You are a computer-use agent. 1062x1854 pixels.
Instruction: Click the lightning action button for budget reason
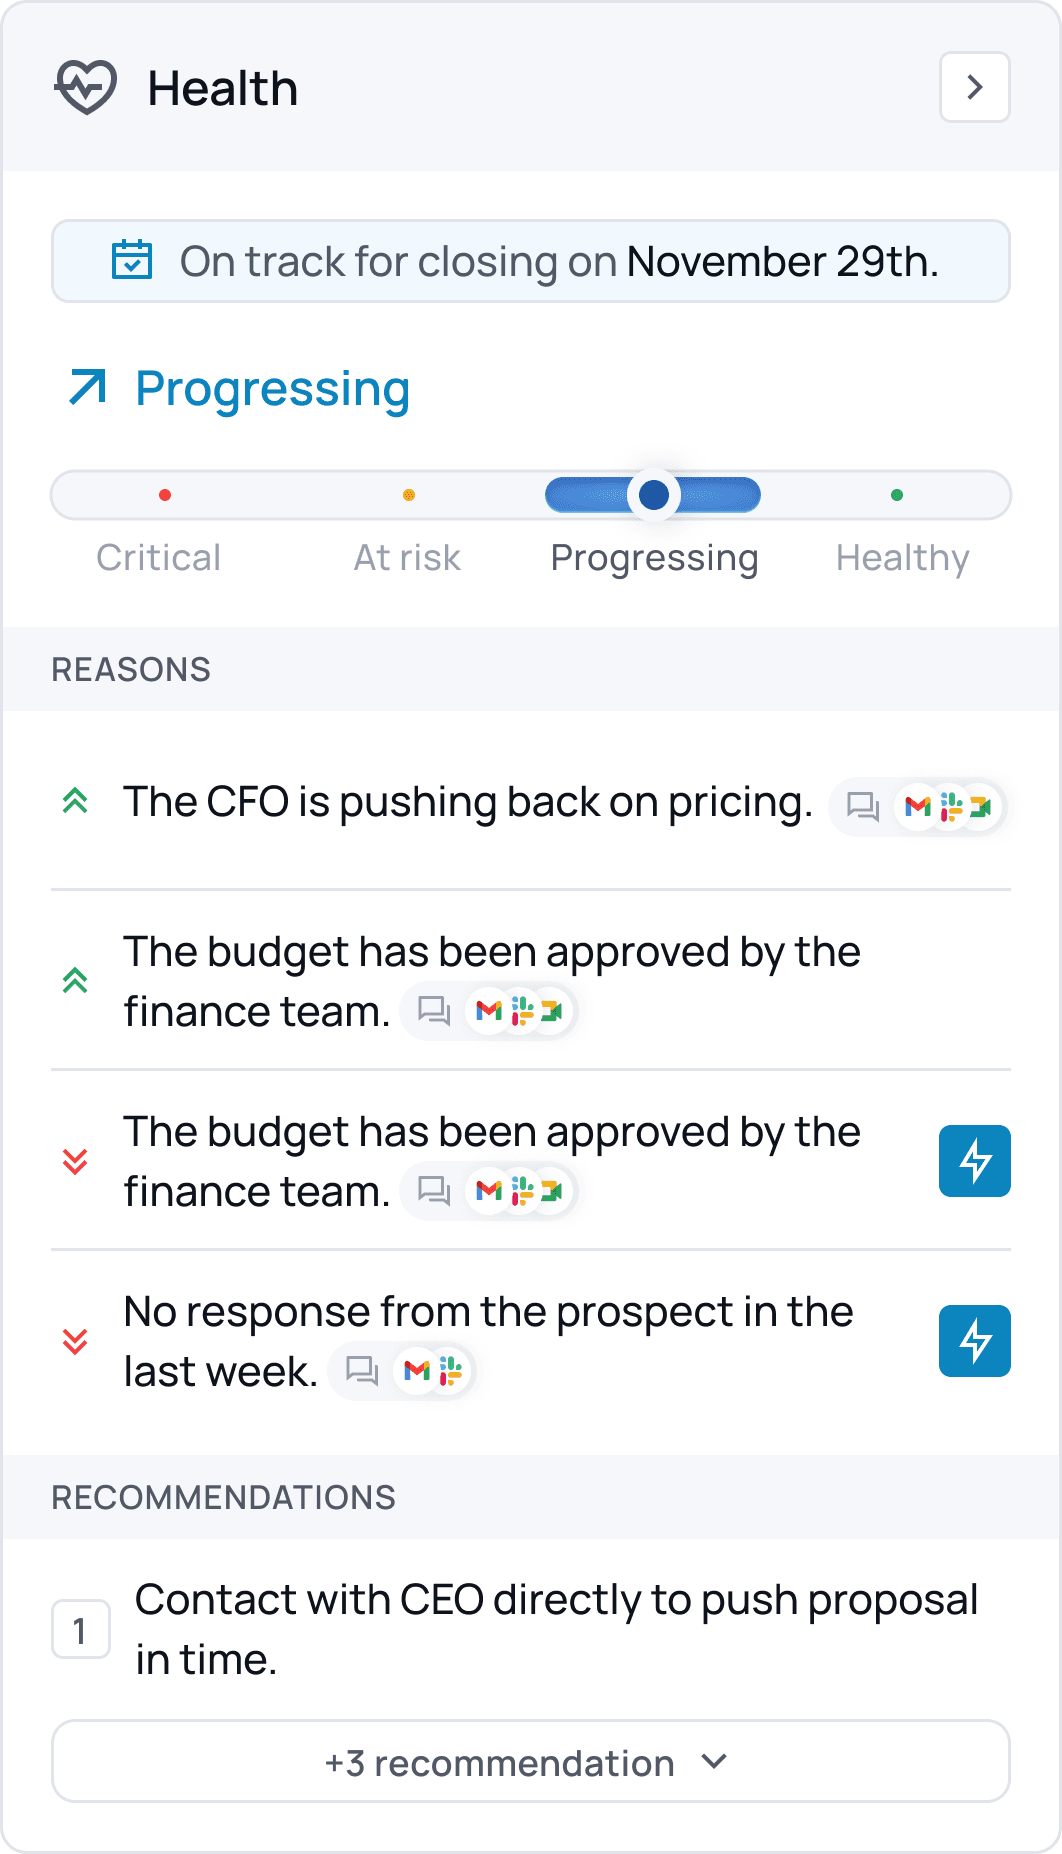(974, 1161)
